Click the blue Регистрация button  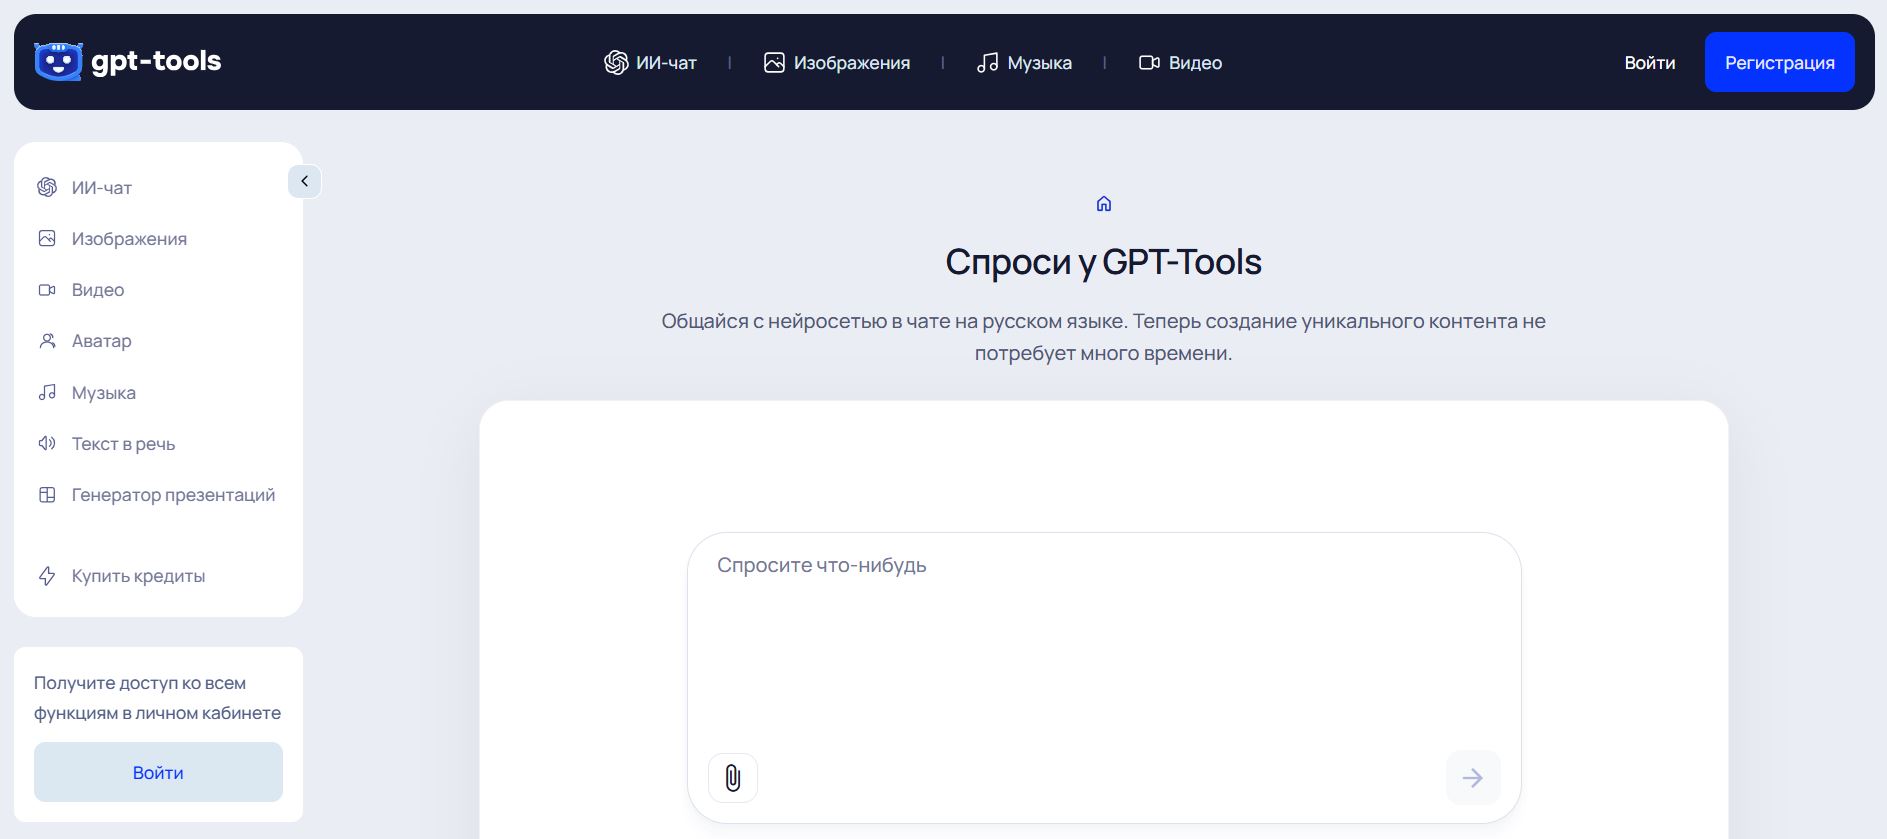coord(1780,62)
